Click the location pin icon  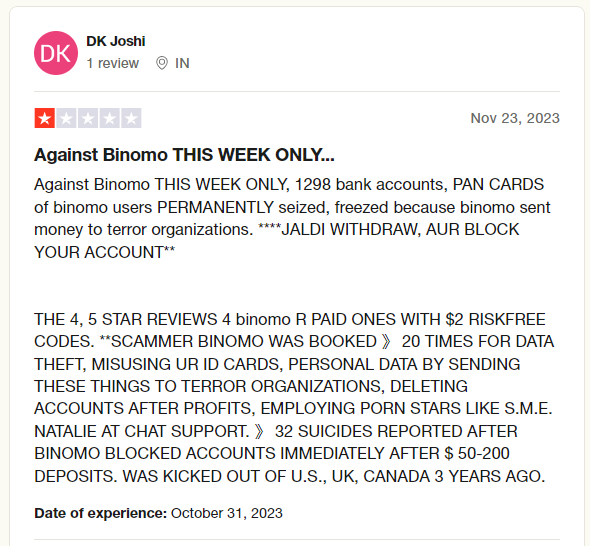[x=162, y=63]
